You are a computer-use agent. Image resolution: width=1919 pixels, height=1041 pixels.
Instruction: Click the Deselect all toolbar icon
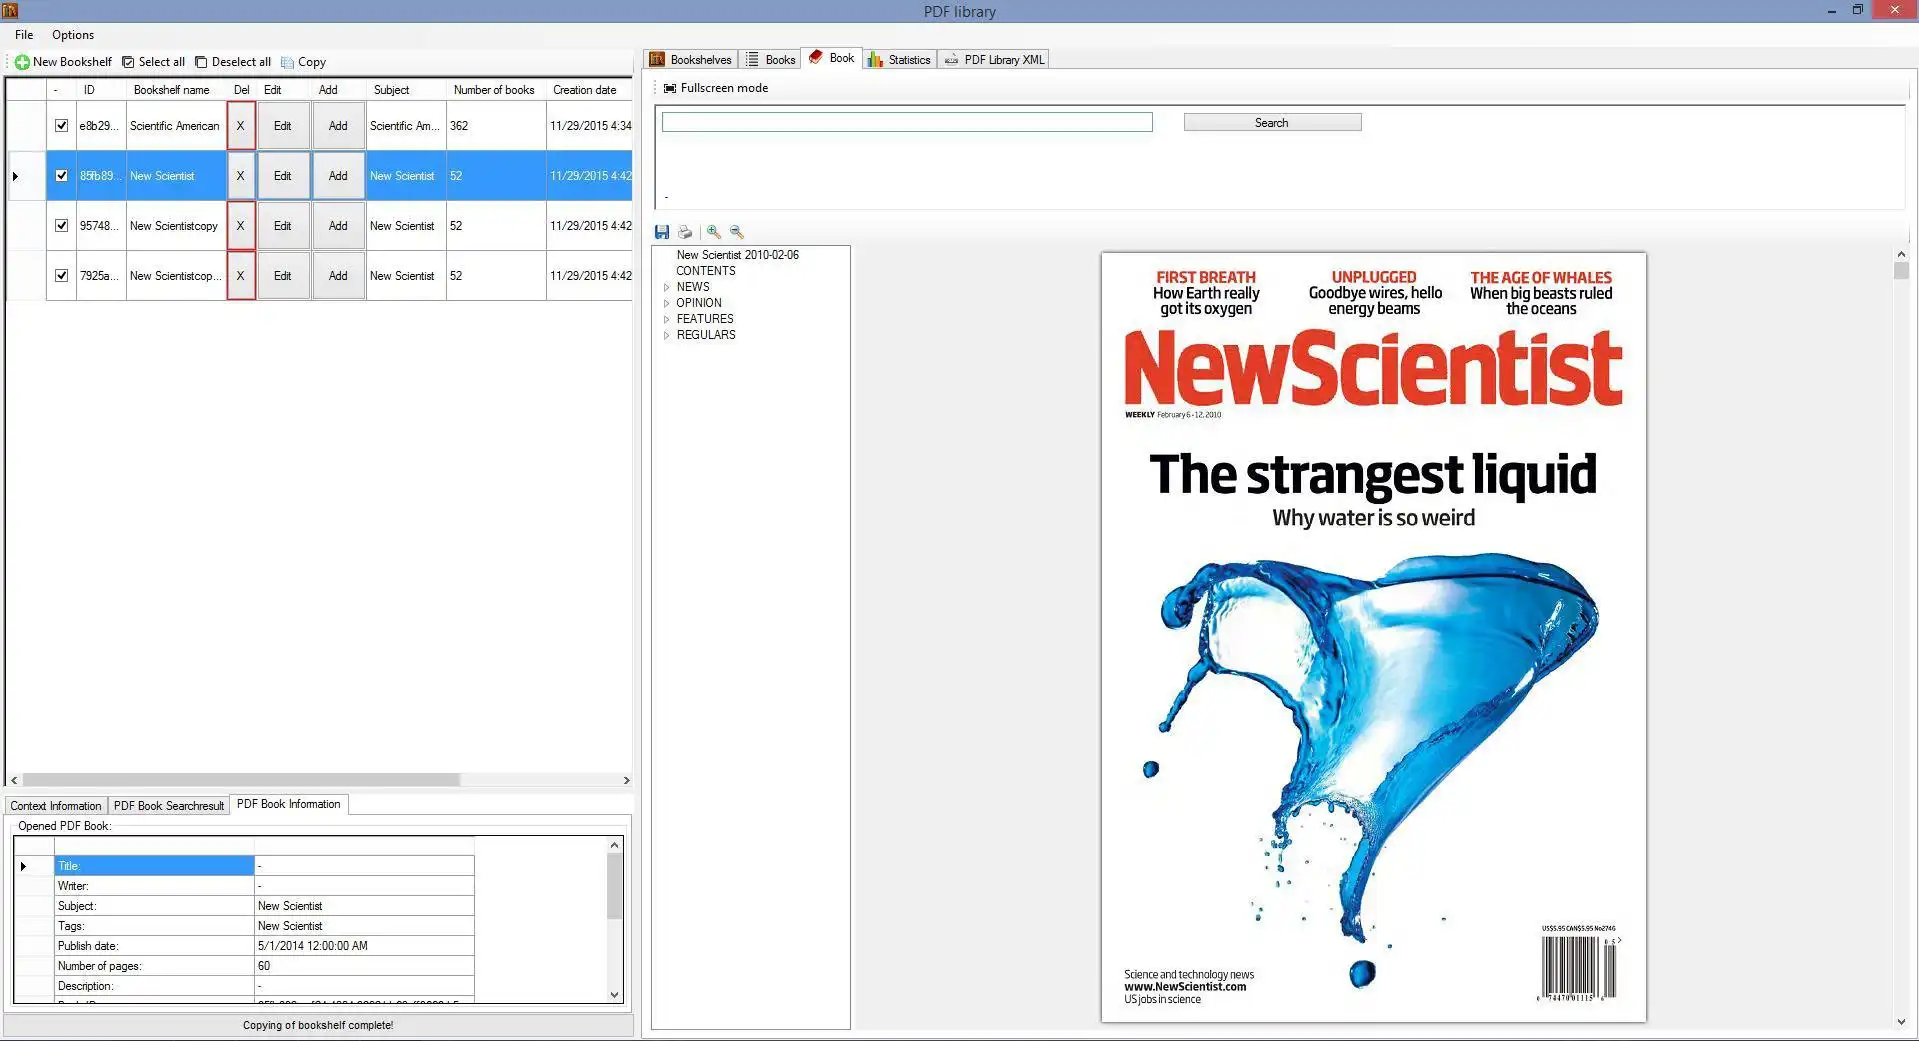pyautogui.click(x=201, y=62)
